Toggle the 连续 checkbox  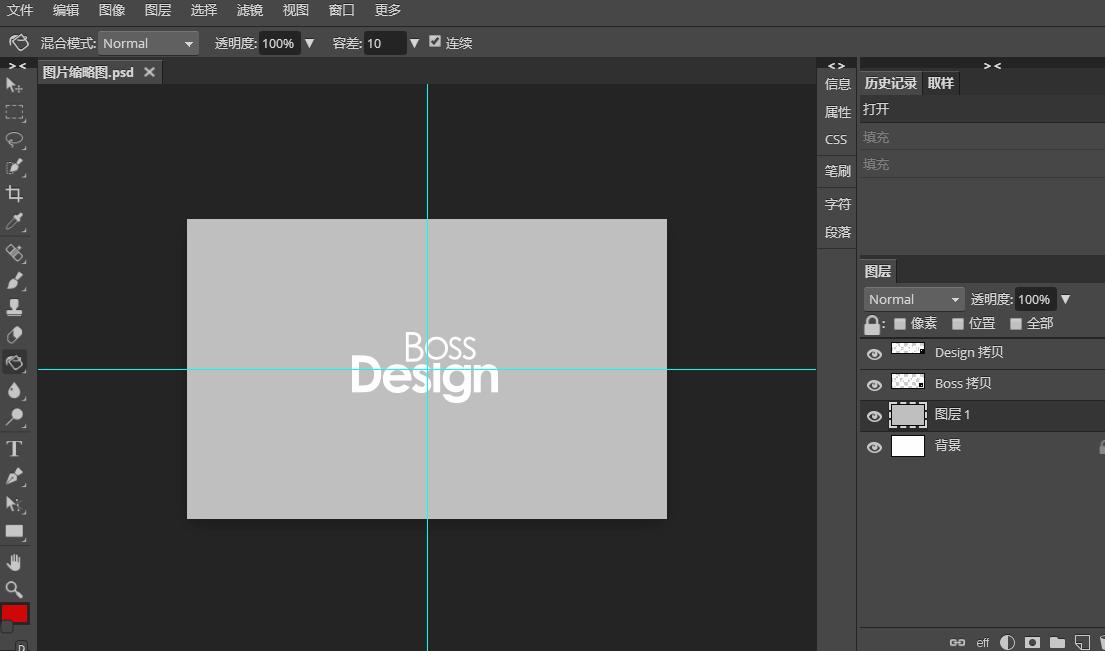(435, 42)
